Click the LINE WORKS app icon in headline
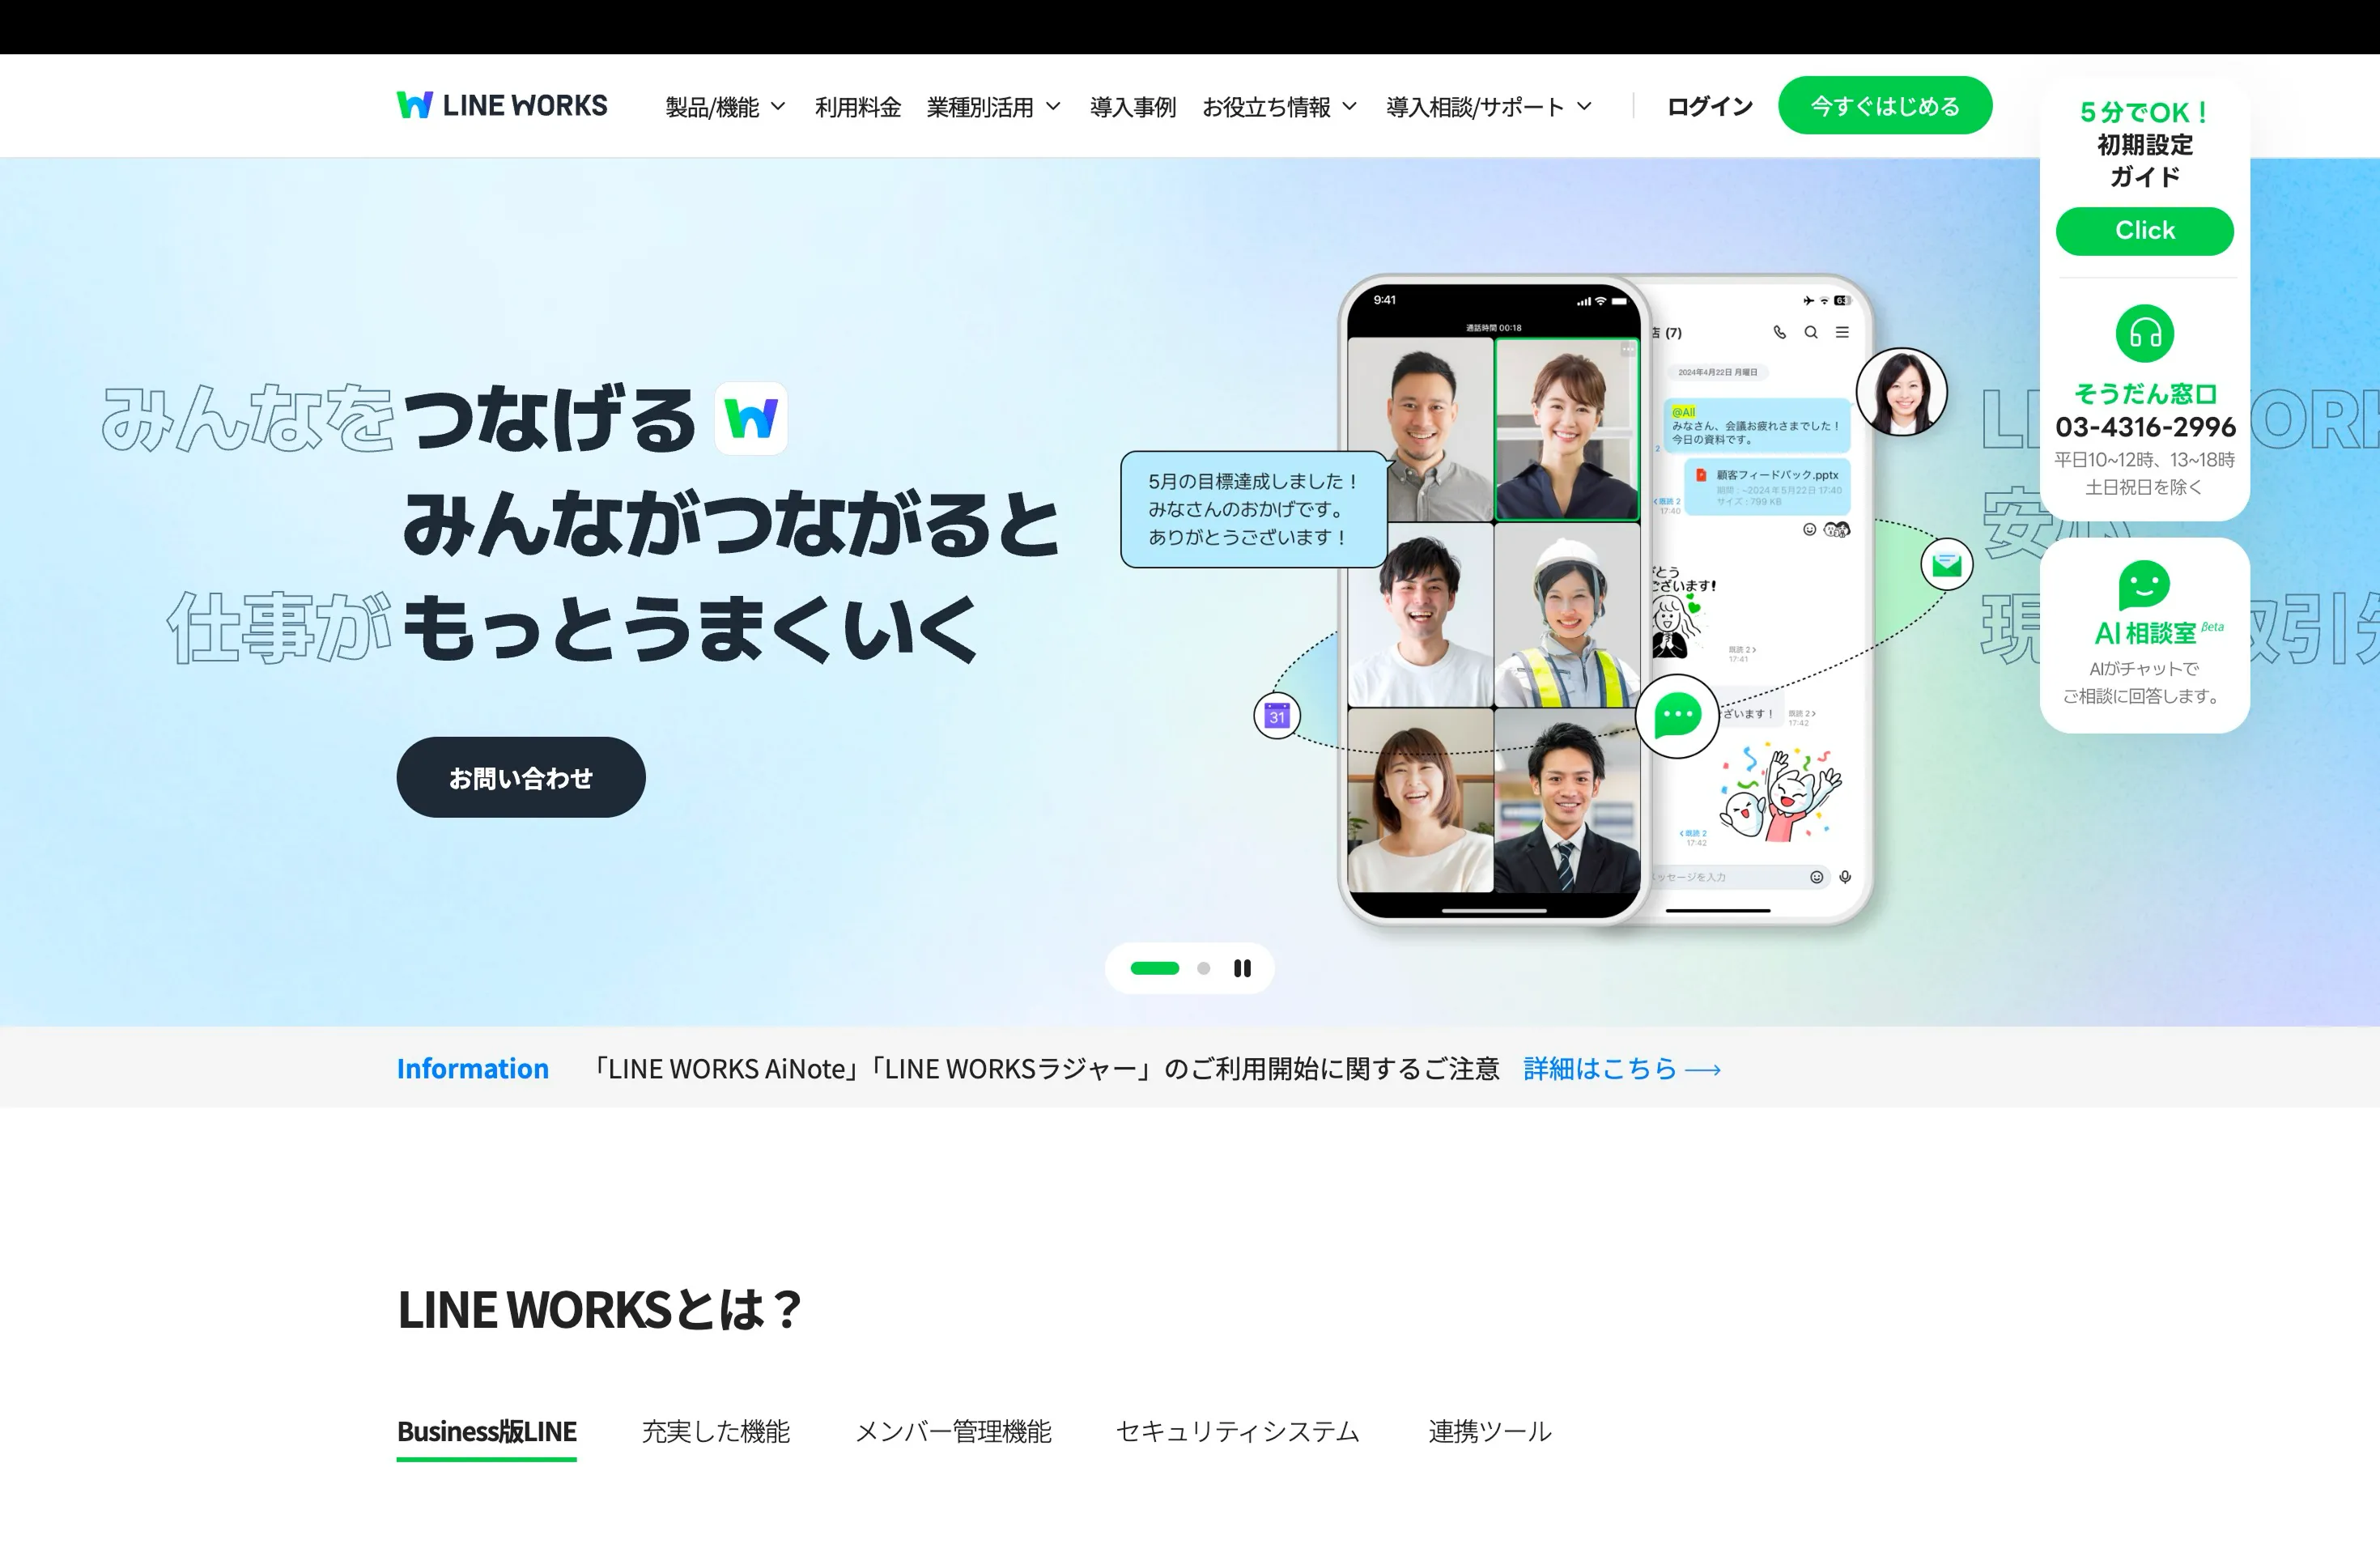The height and width of the screenshot is (1548, 2380). point(751,418)
